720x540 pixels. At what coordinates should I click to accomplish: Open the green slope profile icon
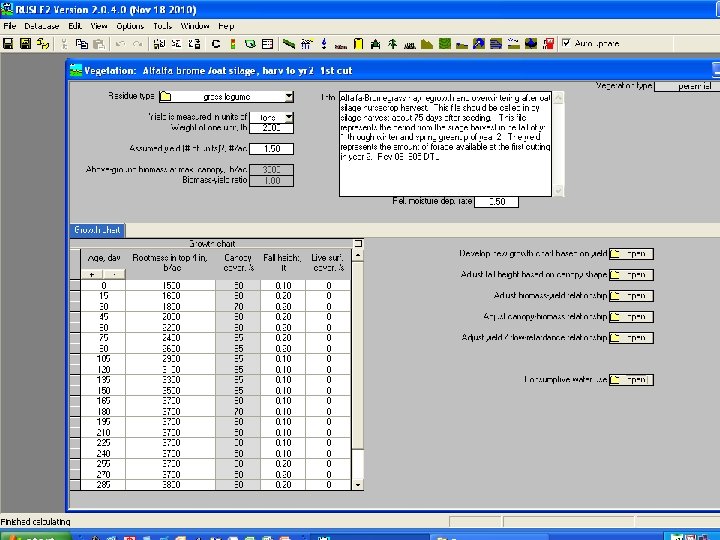pos(289,44)
